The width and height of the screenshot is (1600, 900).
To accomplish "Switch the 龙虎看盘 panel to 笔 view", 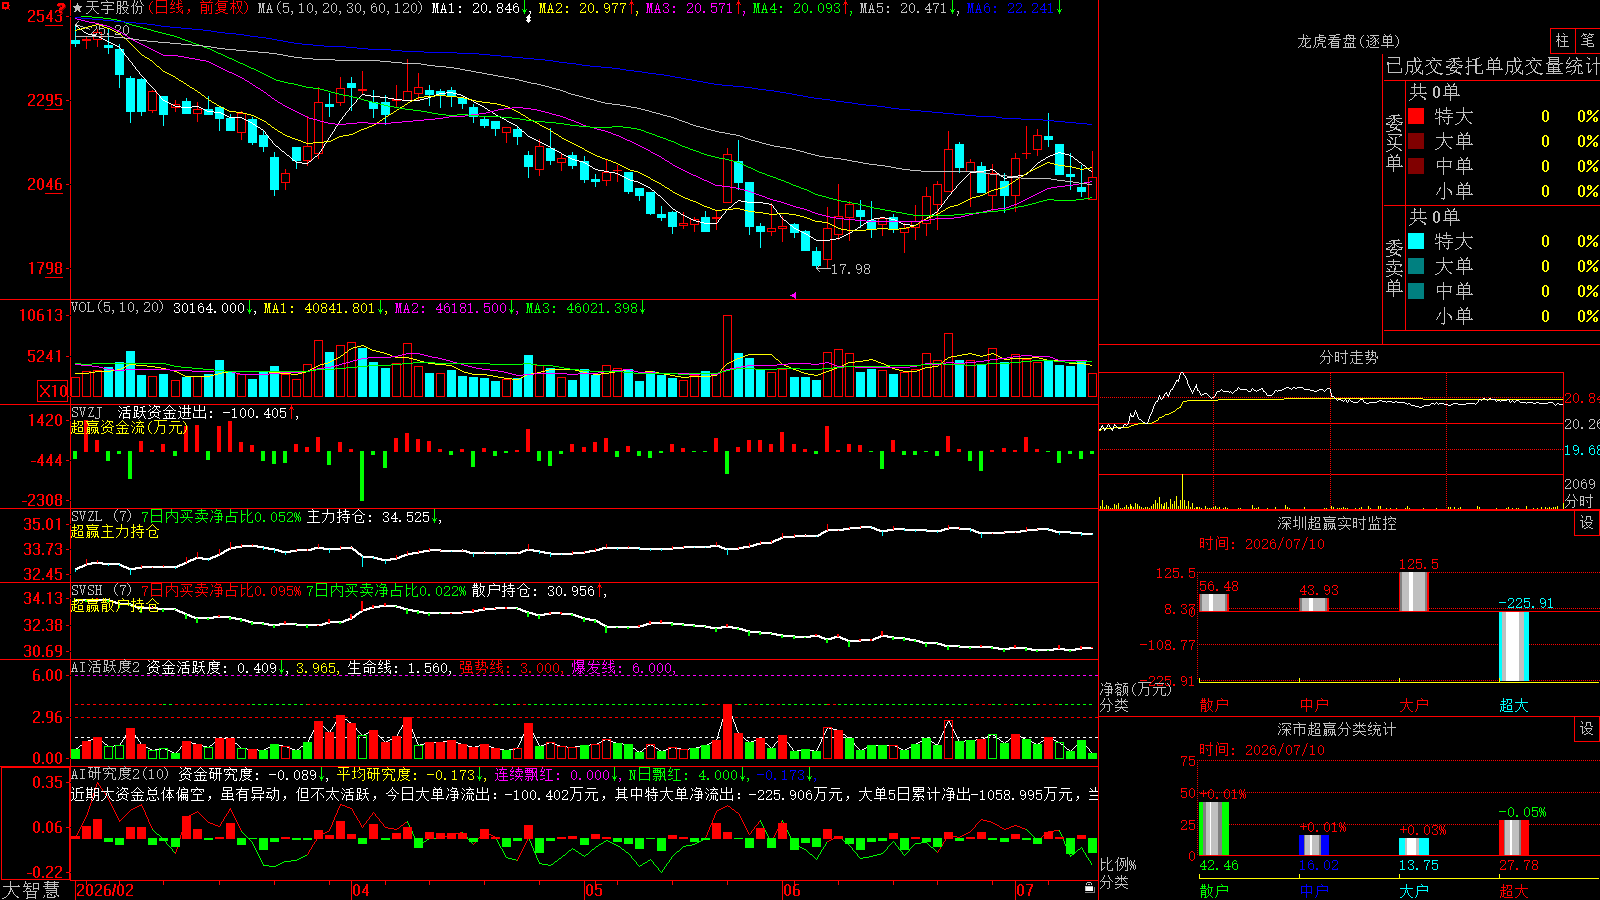I will pyautogui.click(x=1587, y=41).
